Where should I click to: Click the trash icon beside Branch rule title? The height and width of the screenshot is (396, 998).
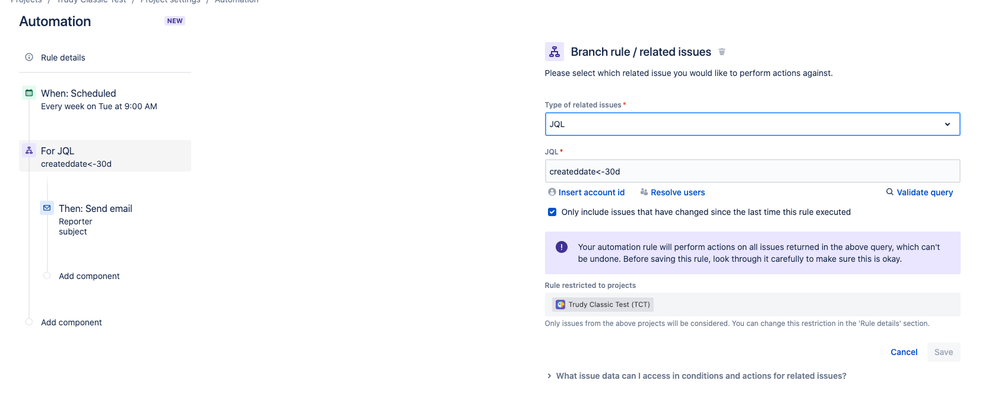click(722, 52)
